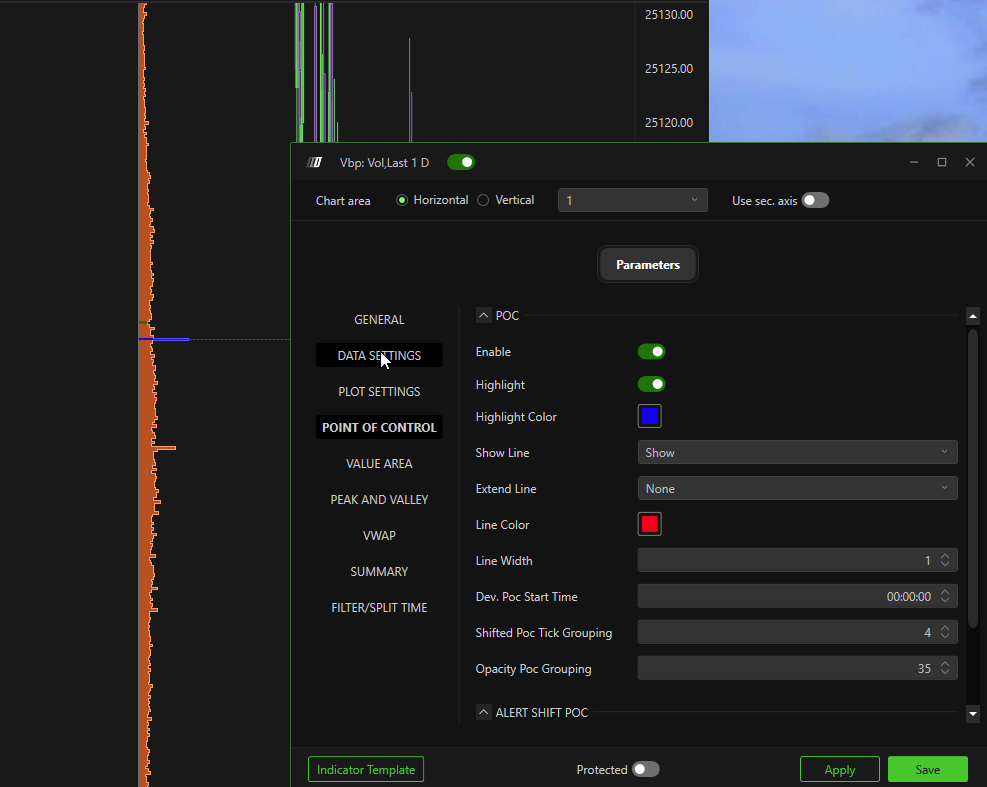Image resolution: width=987 pixels, height=787 pixels.
Task: Click the Parameters tab button
Action: (x=648, y=264)
